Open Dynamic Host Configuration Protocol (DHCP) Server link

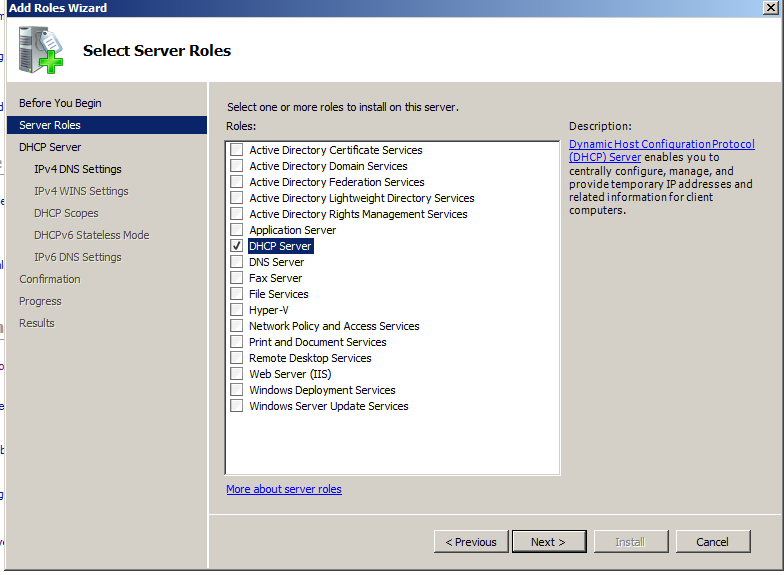(662, 150)
